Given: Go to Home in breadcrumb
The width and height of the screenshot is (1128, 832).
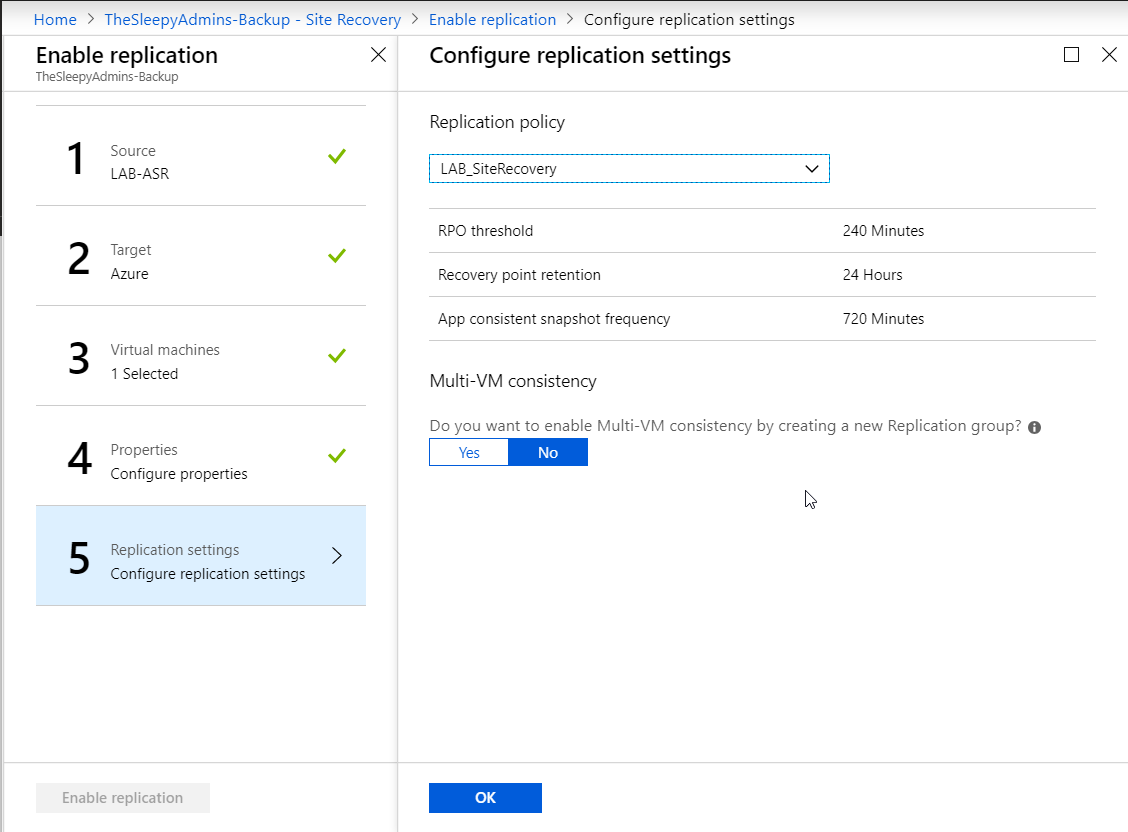Looking at the screenshot, I should pyautogui.click(x=55, y=20).
